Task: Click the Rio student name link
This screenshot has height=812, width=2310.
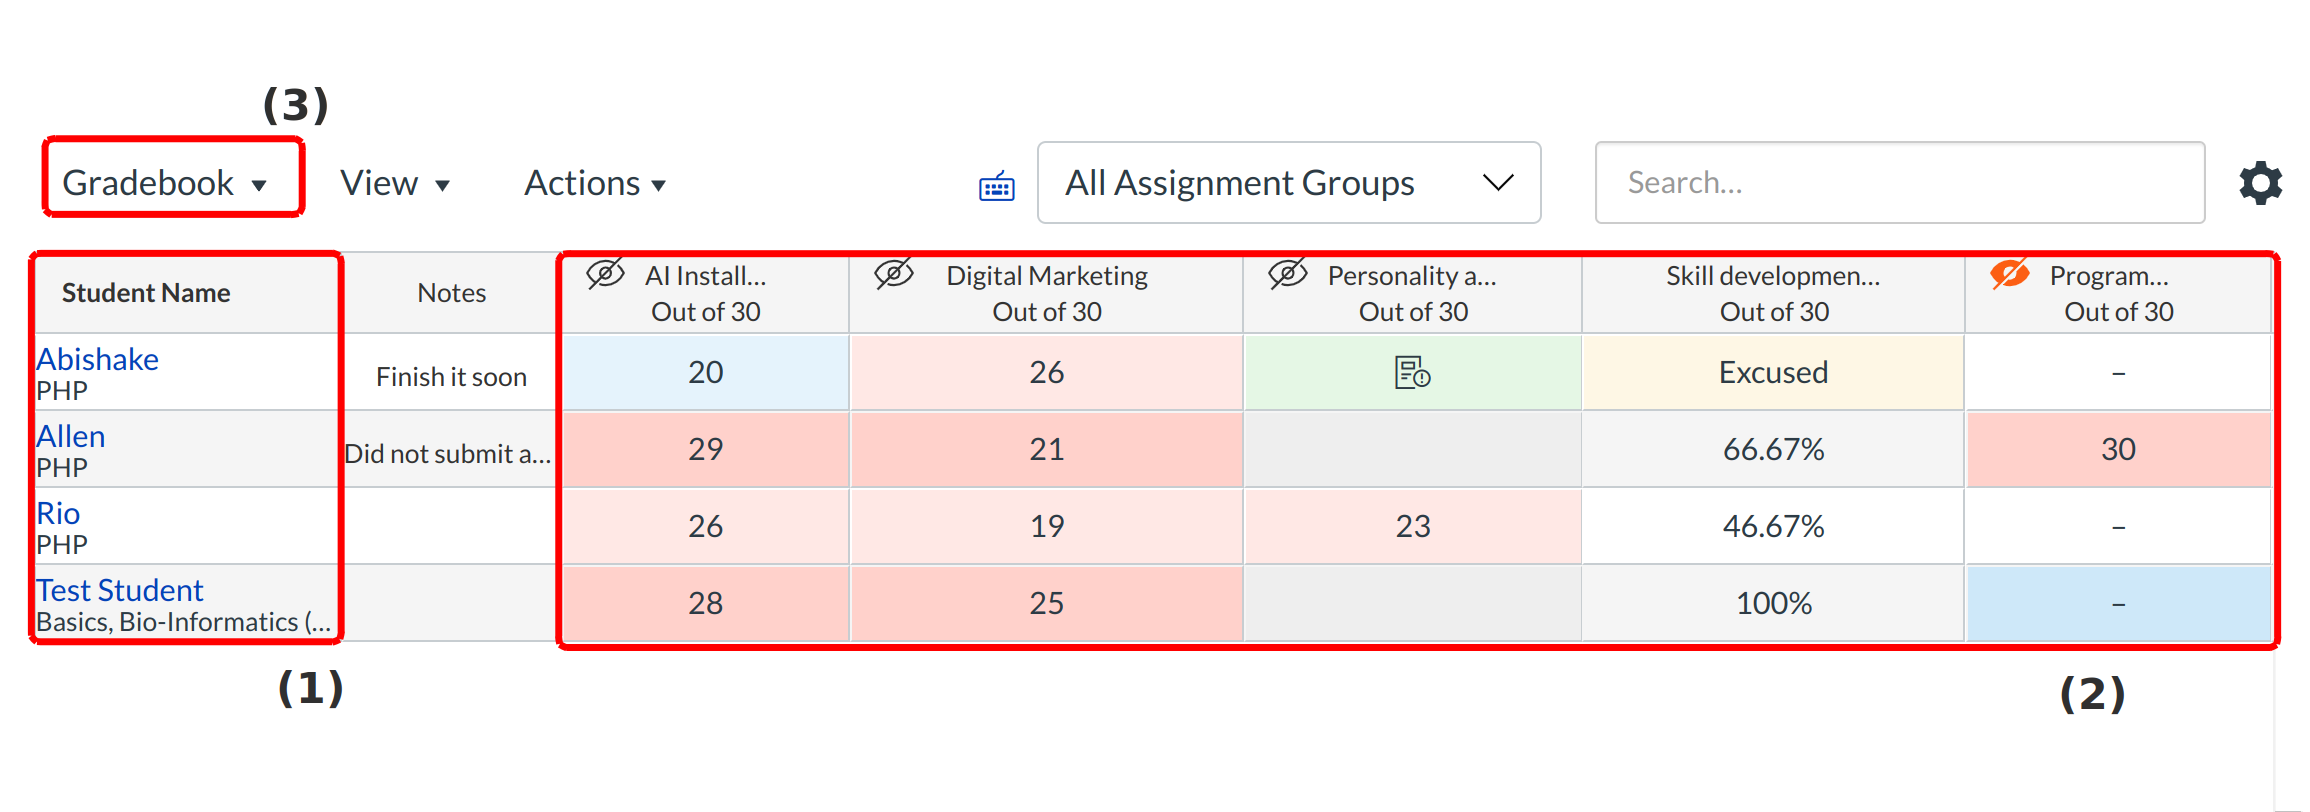Action: 58,513
